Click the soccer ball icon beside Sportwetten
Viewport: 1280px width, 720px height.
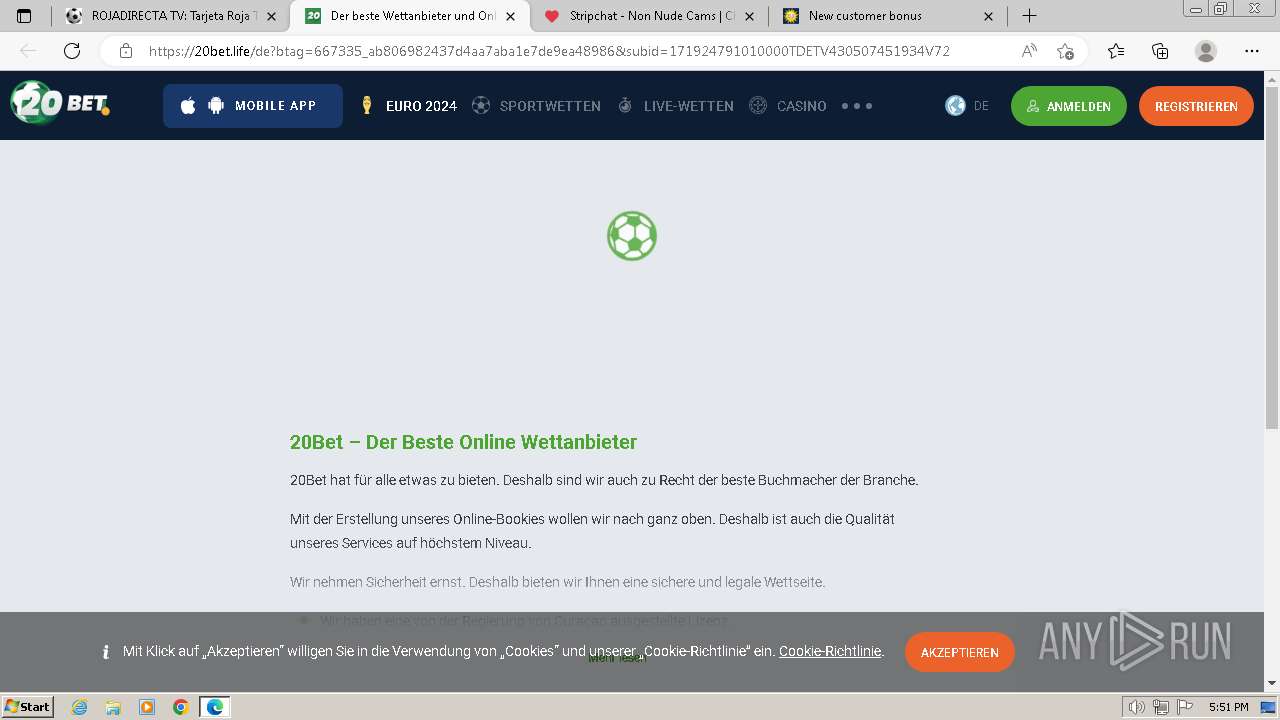481,105
